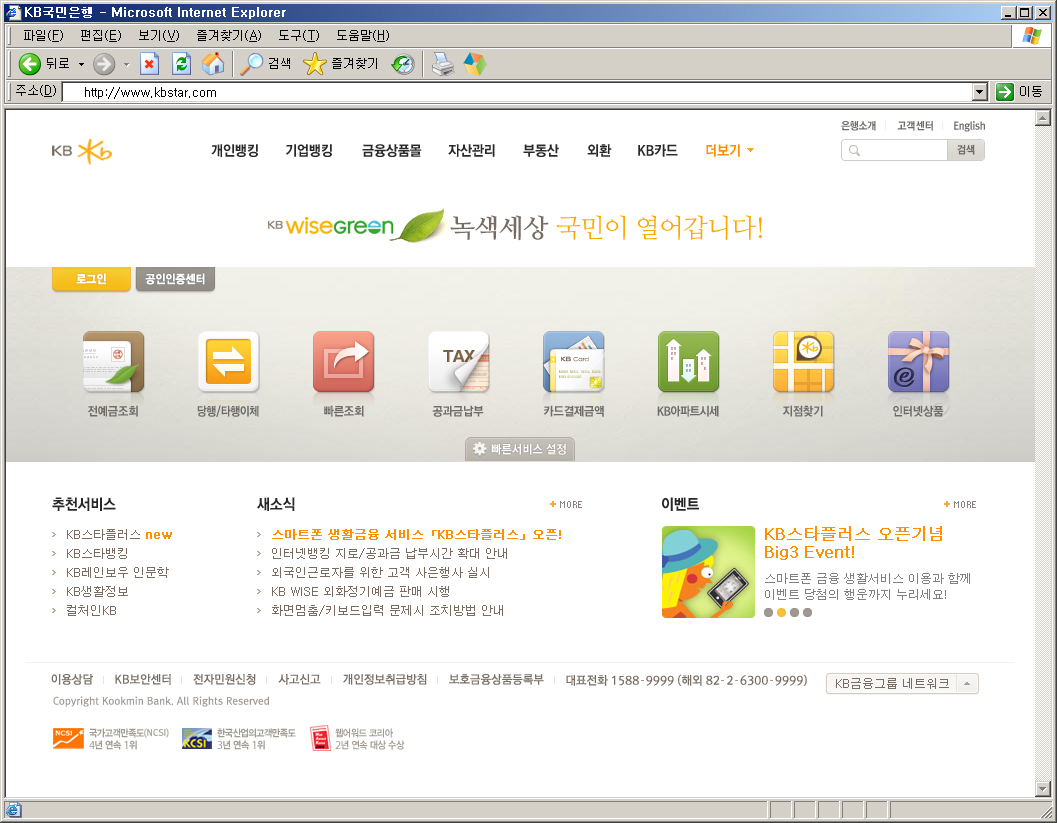Image resolution: width=1057 pixels, height=823 pixels.
Task: Open KB아파트시세 building icon
Action: (688, 361)
